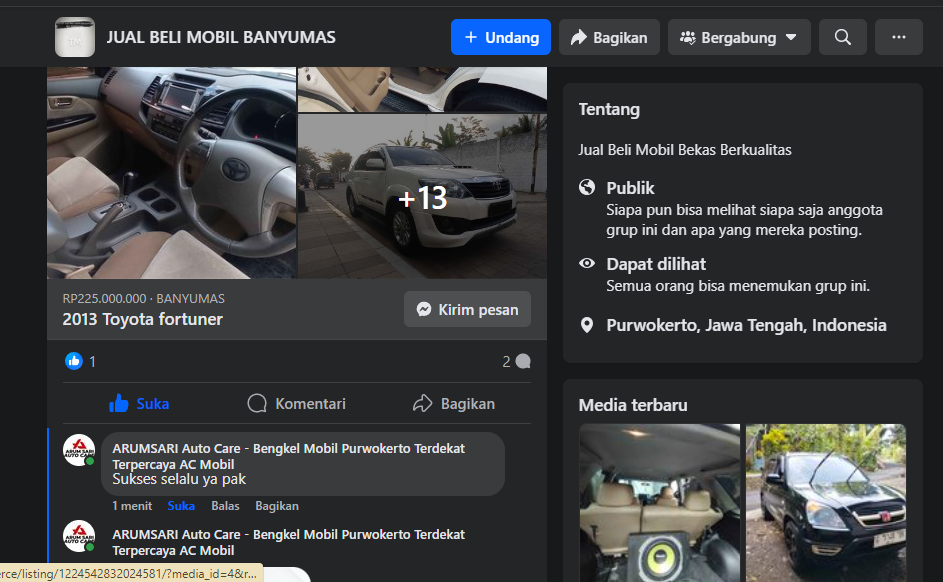Open the Fortuner dashboard interior photo
The image size is (943, 582).
point(171,173)
